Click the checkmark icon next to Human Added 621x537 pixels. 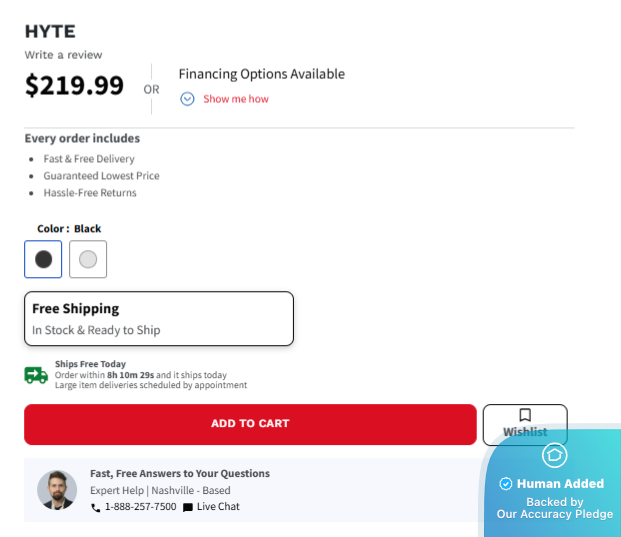[x=506, y=484]
